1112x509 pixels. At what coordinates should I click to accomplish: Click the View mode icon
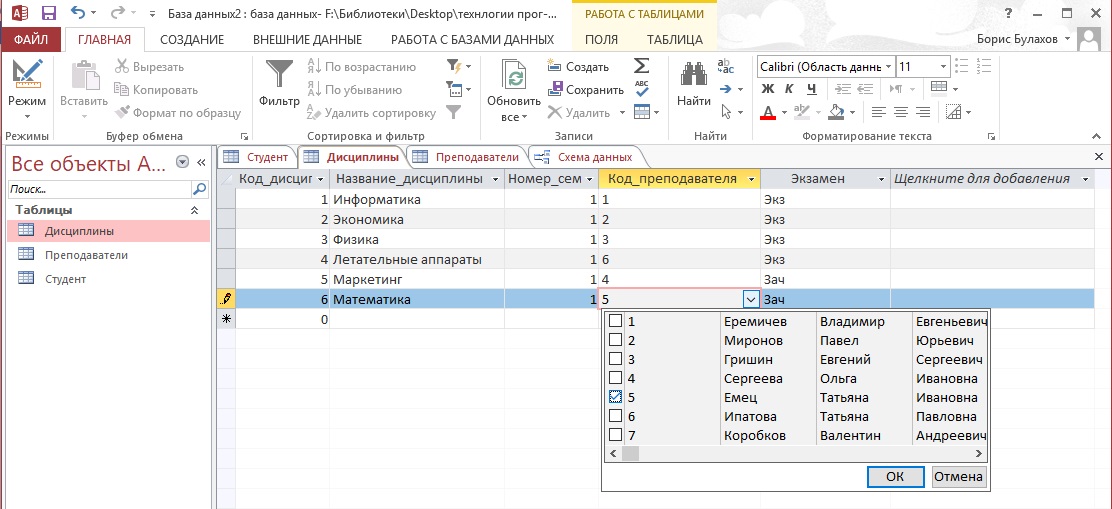click(27, 76)
